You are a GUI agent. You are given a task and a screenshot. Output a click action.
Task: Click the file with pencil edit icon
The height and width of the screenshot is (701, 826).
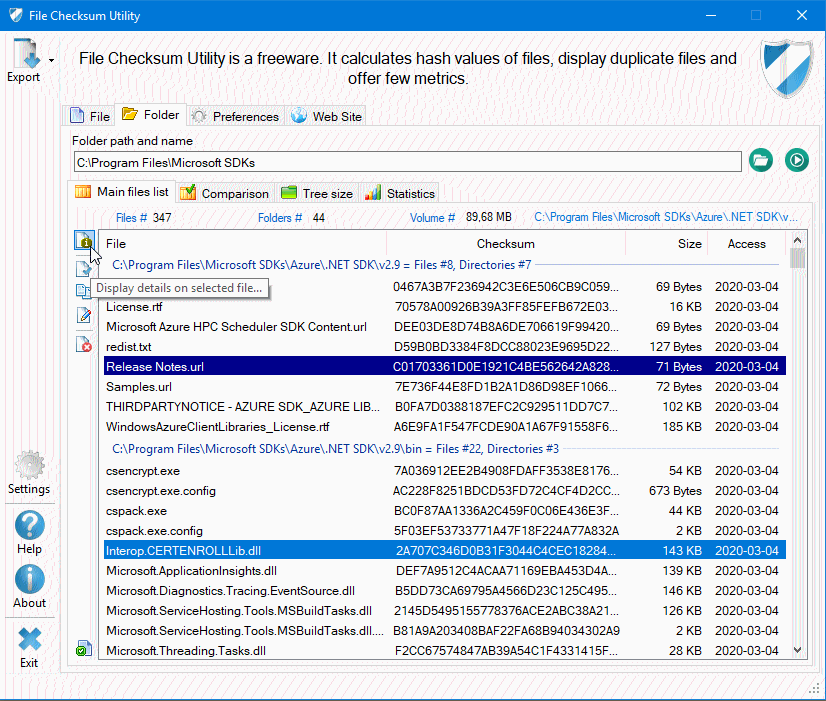[84, 317]
